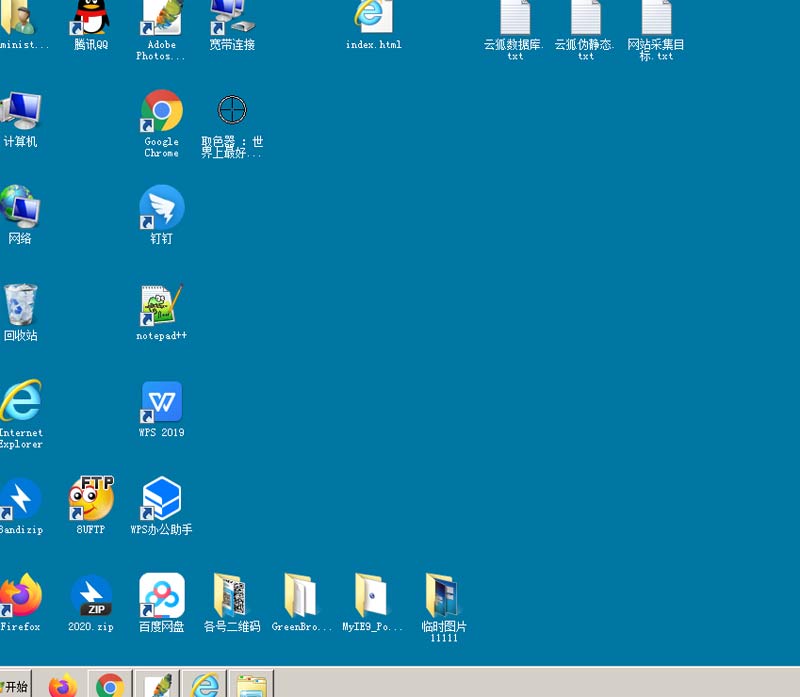Select the 网站采集目标.txt file

pos(656,20)
